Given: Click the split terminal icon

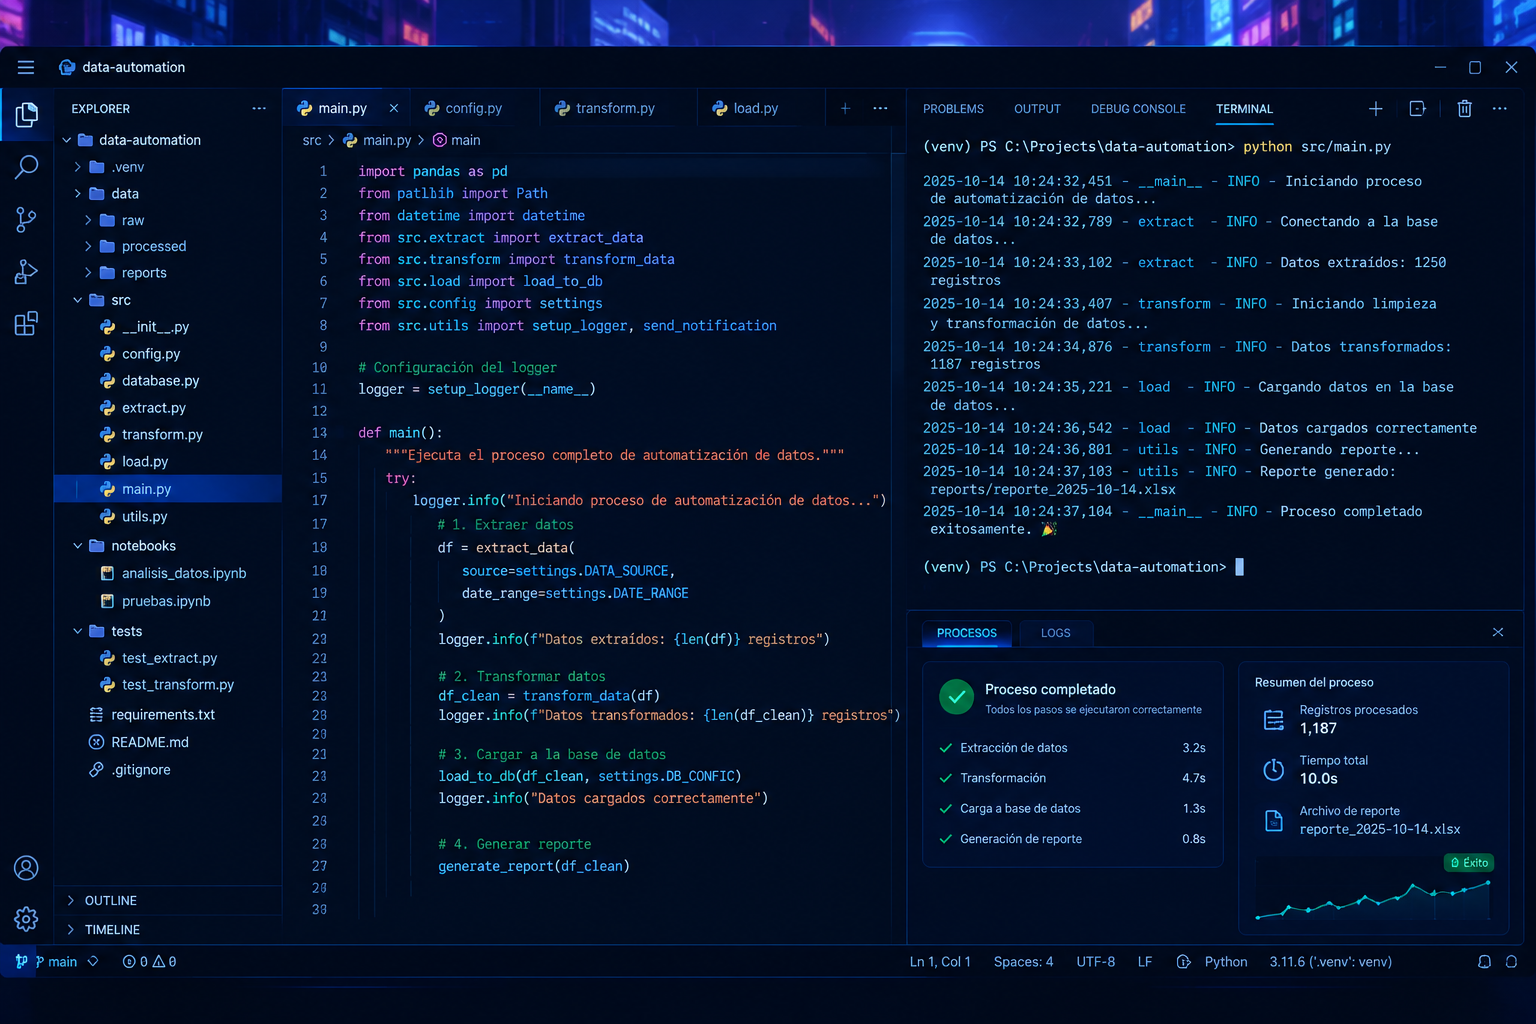Looking at the screenshot, I should (x=1418, y=108).
